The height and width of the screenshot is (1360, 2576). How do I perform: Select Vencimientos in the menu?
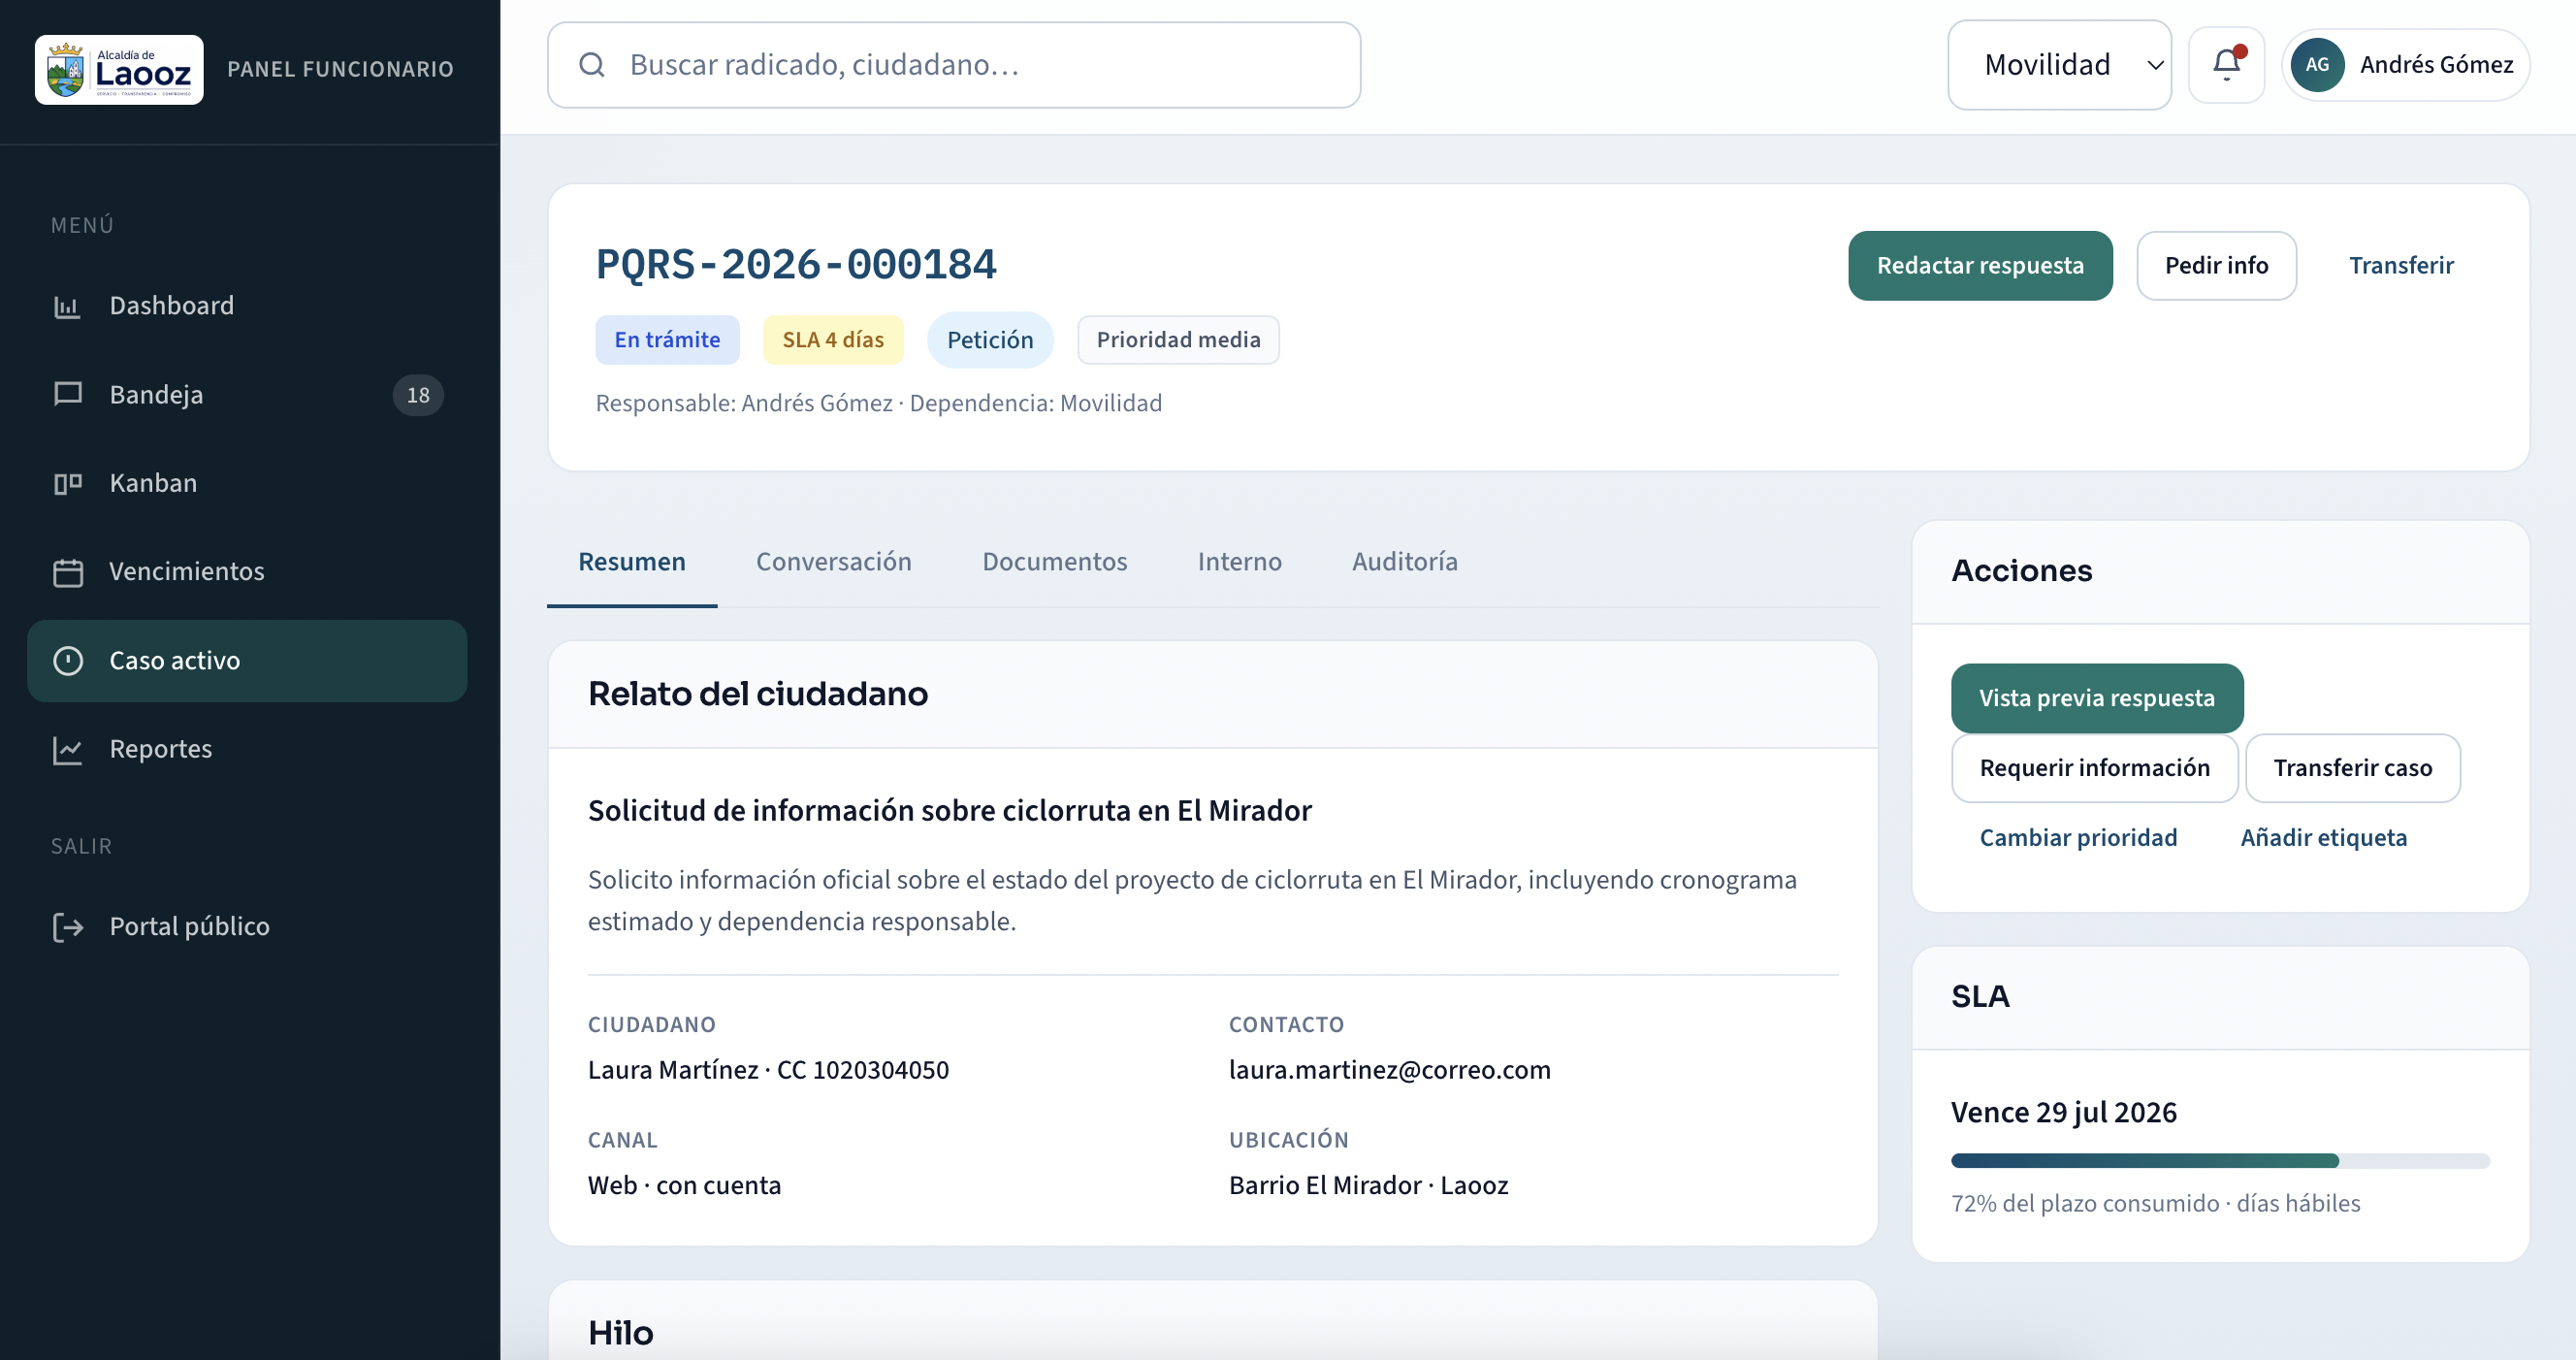pyautogui.click(x=247, y=572)
